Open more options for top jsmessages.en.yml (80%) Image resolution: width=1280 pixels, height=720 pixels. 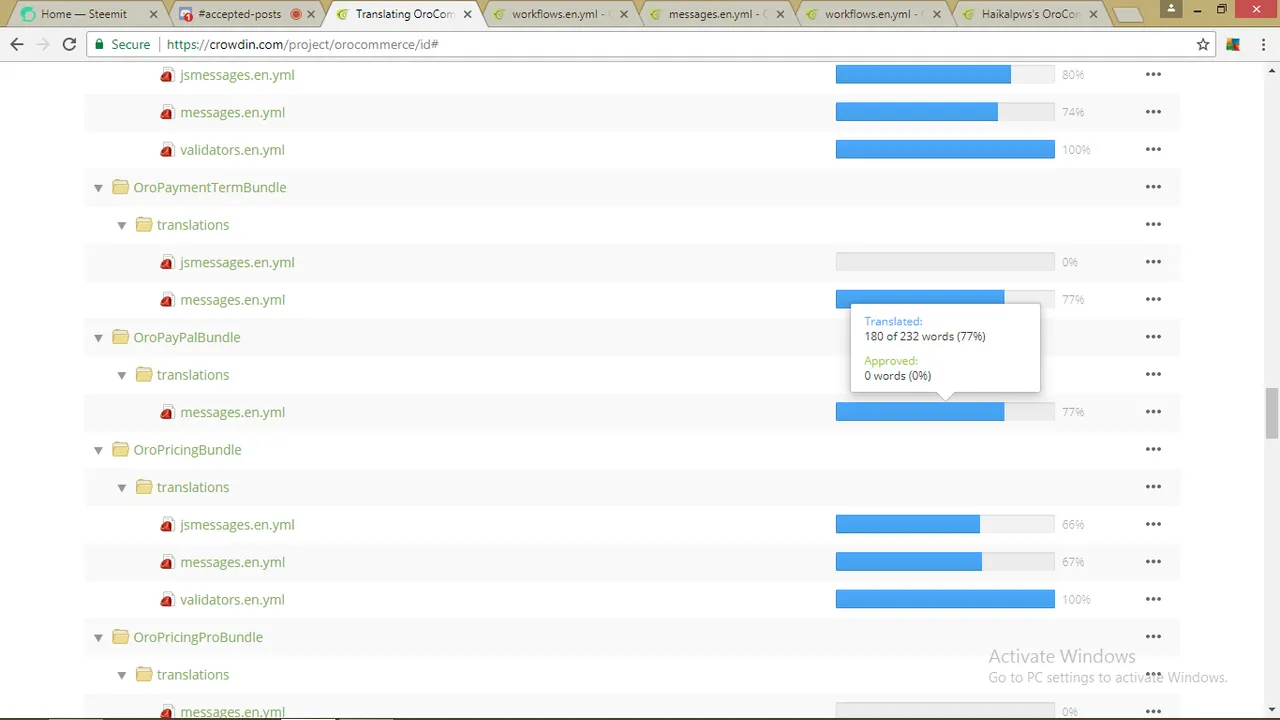[1153, 75]
